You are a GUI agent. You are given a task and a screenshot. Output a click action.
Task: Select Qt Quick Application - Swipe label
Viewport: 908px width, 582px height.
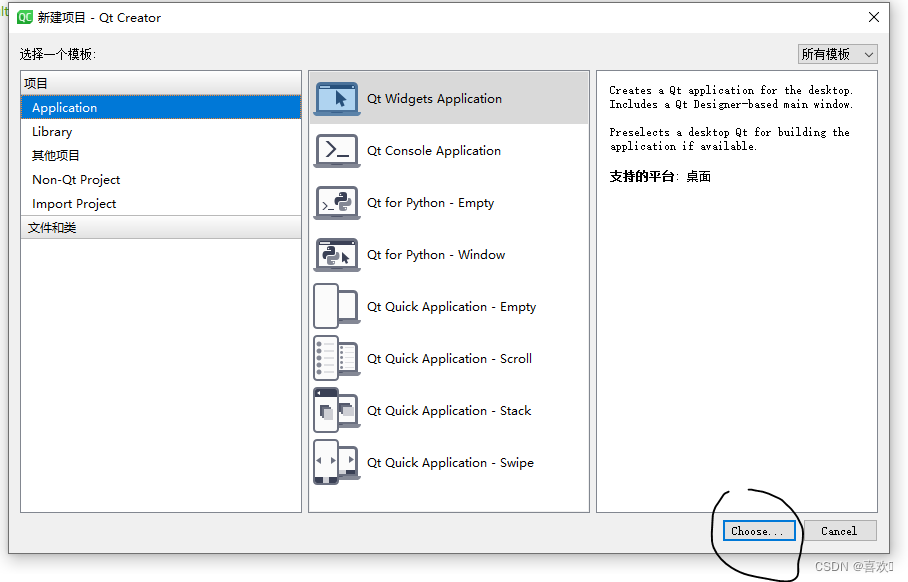(450, 463)
